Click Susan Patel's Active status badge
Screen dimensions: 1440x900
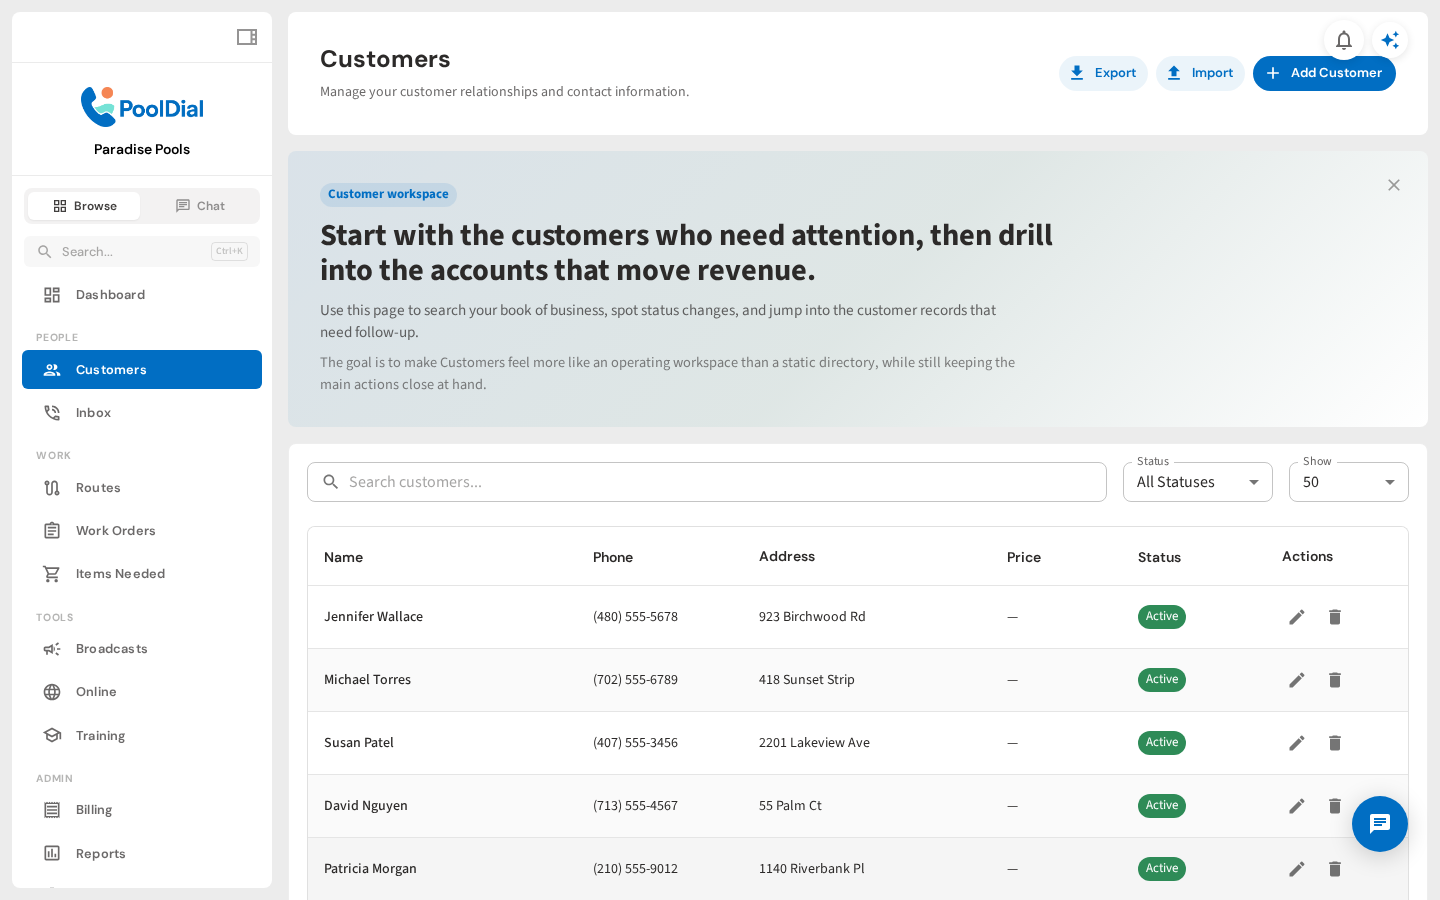click(1162, 743)
